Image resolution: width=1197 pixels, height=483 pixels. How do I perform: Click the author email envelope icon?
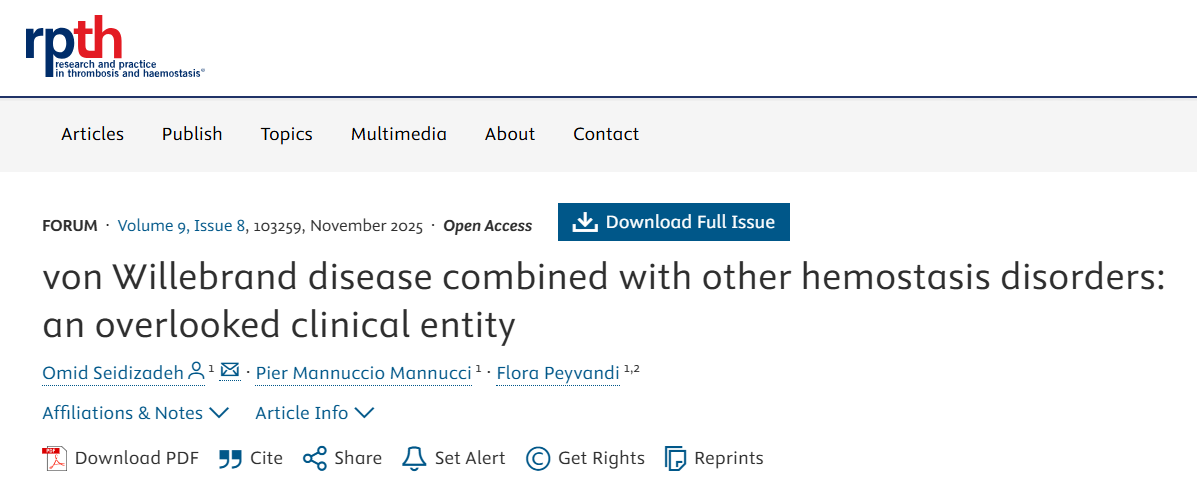pyautogui.click(x=230, y=371)
